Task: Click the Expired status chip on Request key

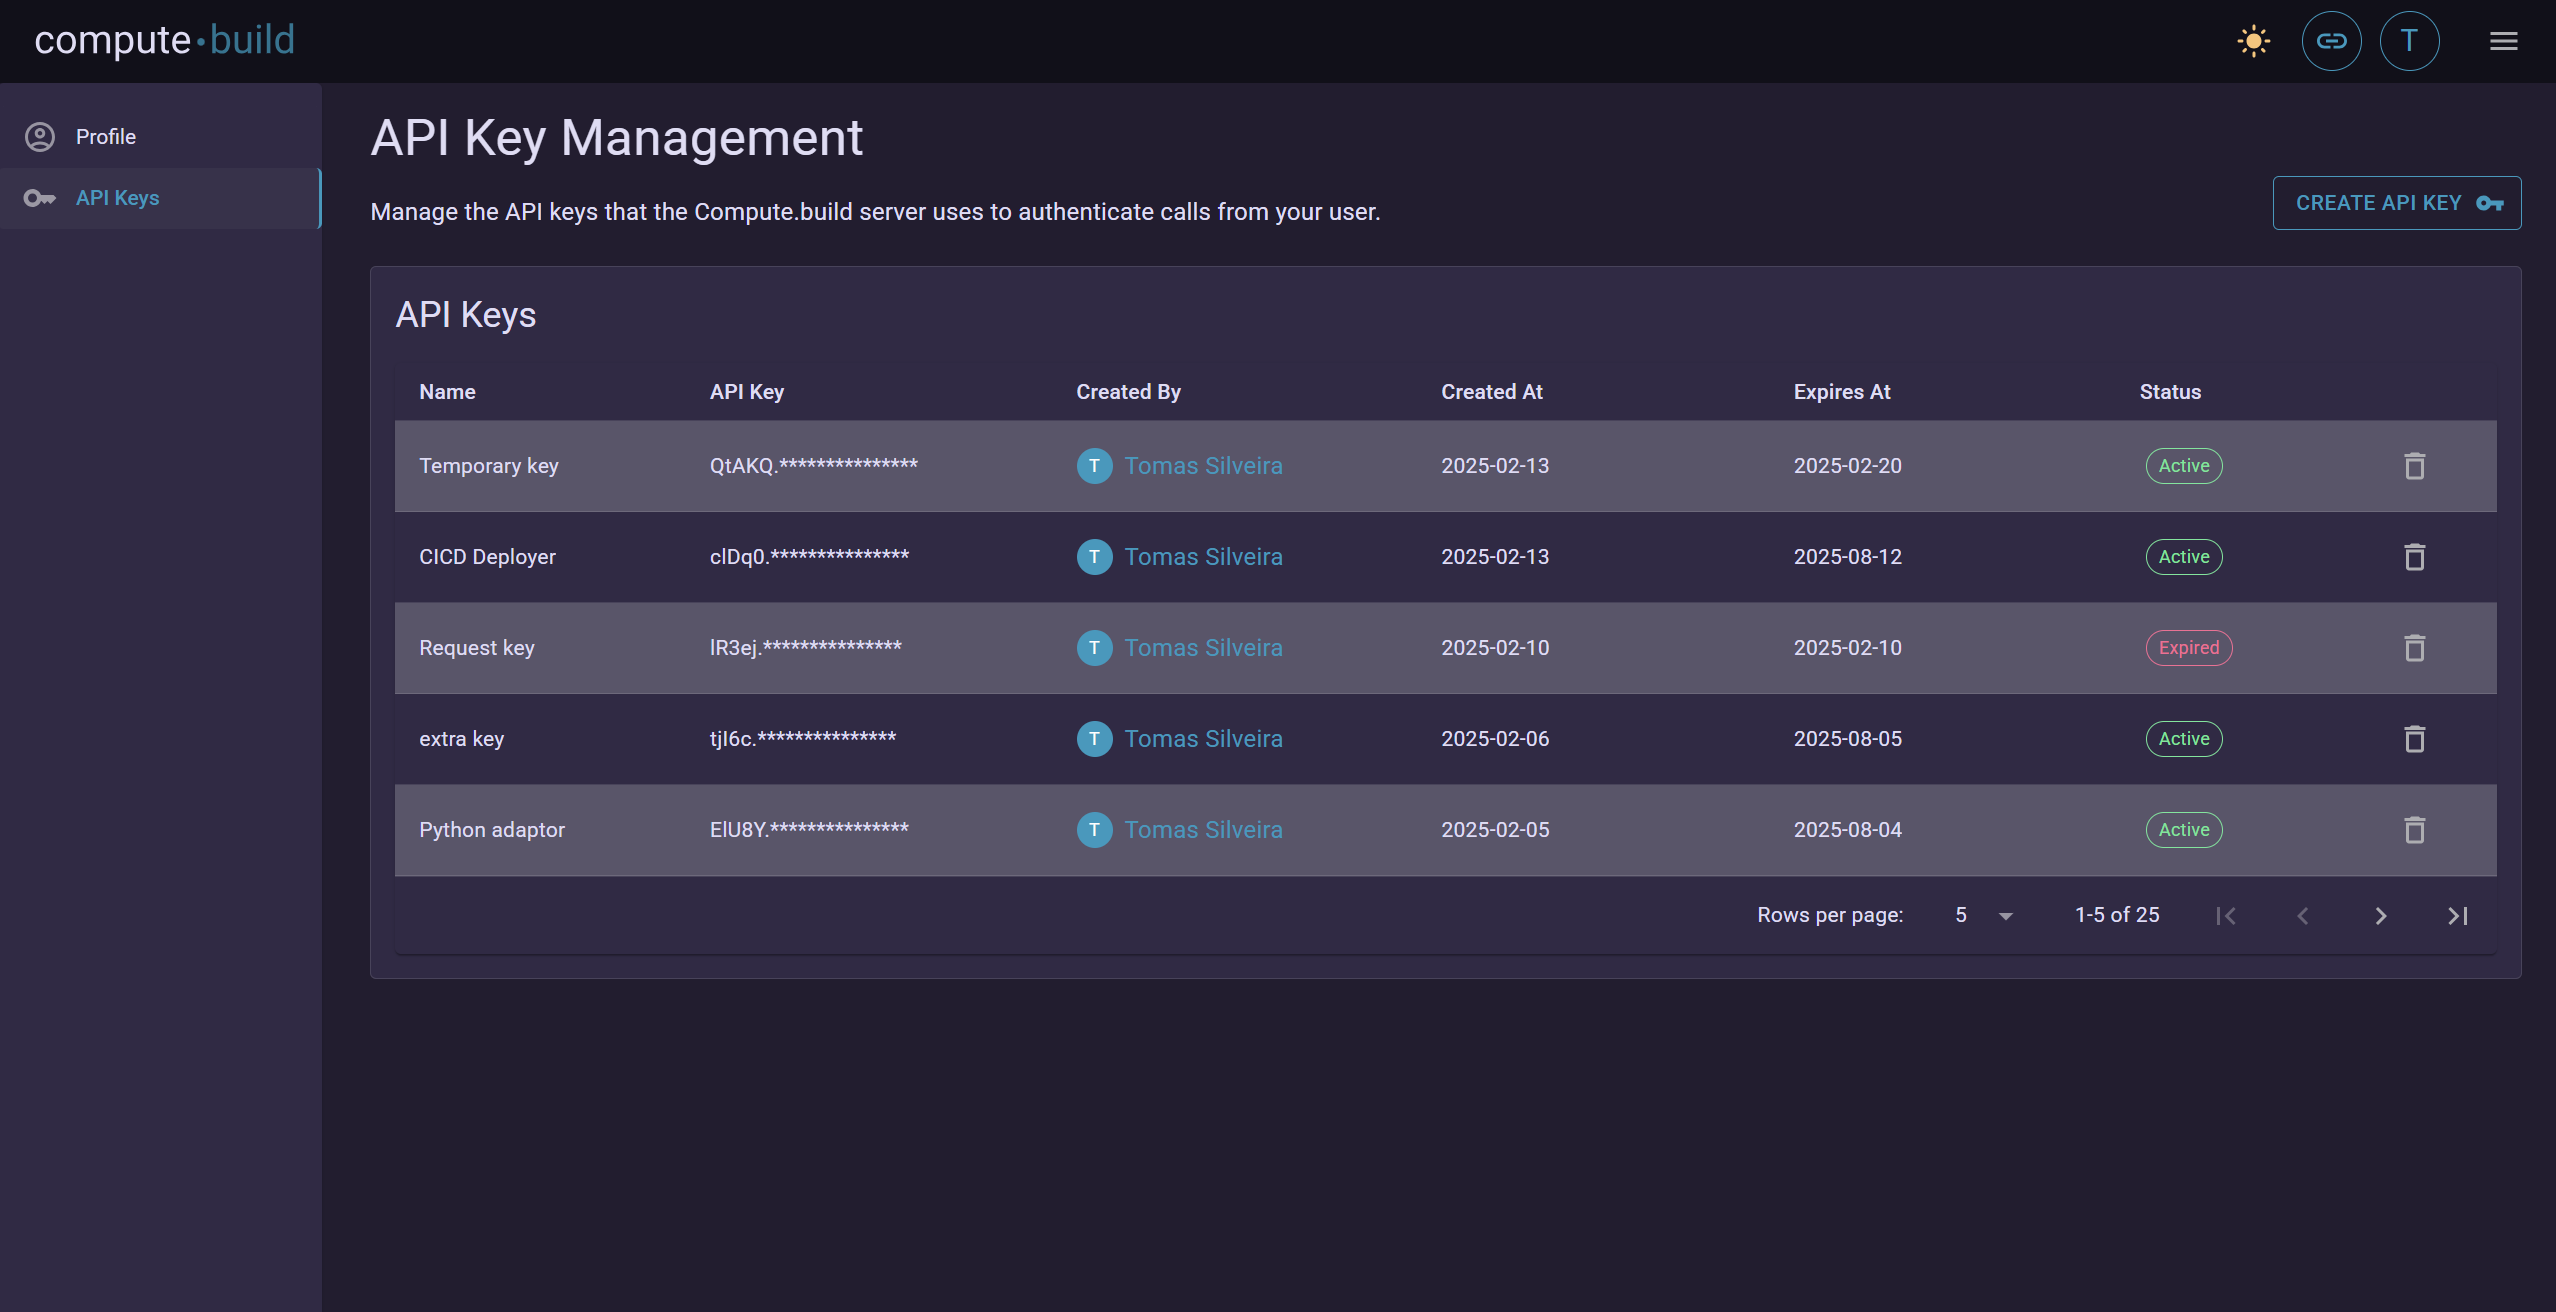Action: [2188, 648]
